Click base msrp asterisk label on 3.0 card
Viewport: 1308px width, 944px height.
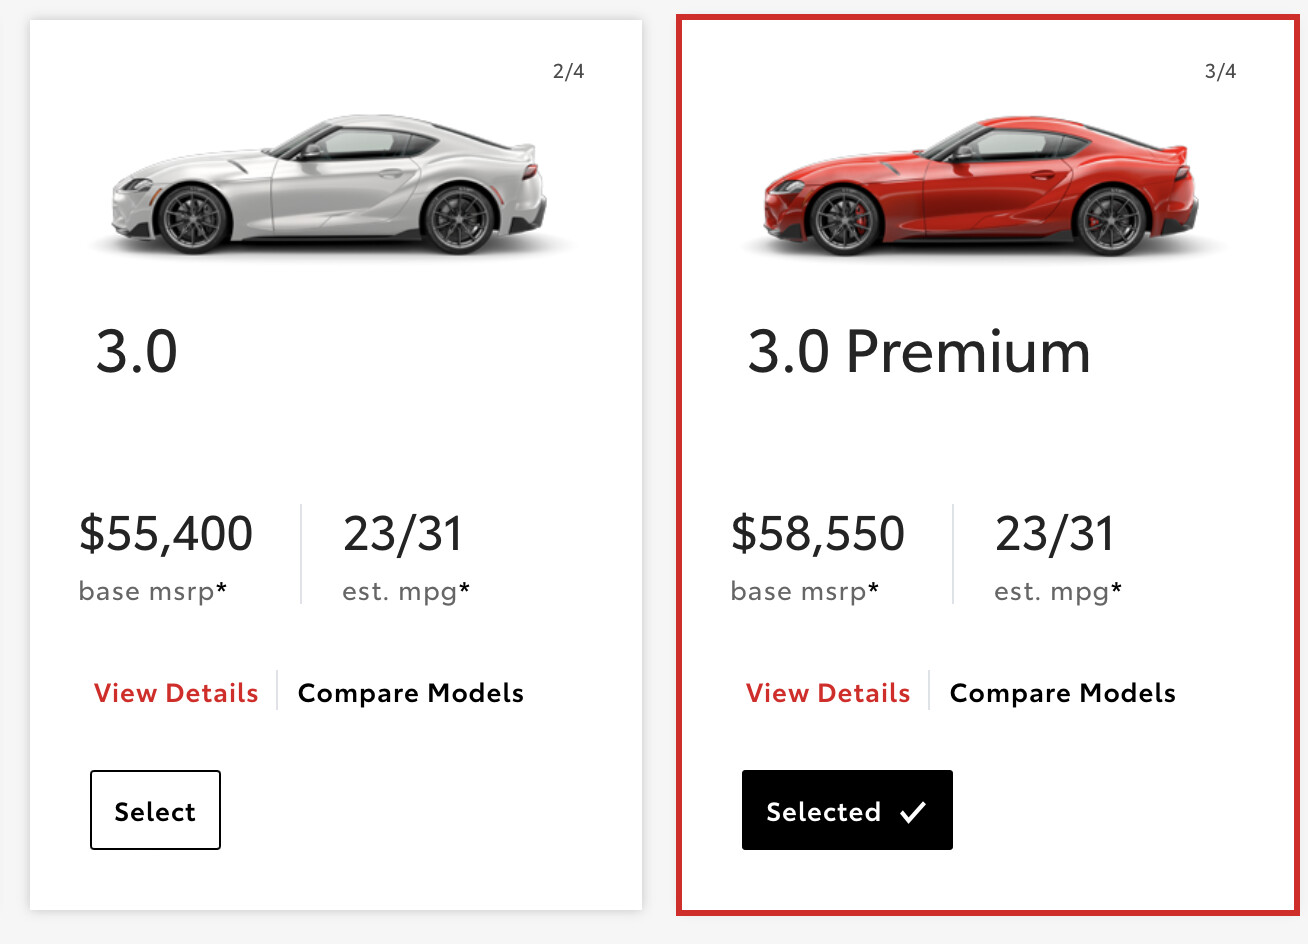(153, 592)
